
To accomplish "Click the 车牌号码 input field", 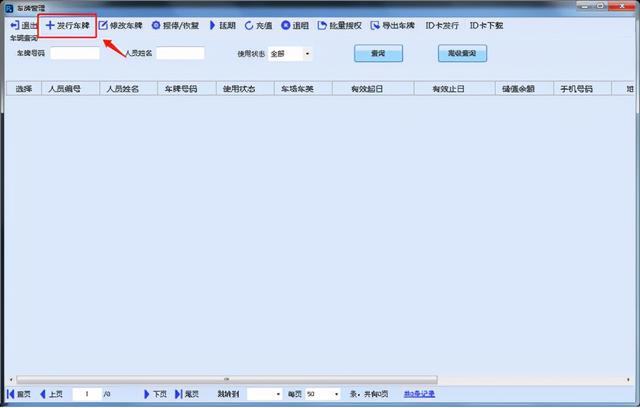I will (75, 53).
